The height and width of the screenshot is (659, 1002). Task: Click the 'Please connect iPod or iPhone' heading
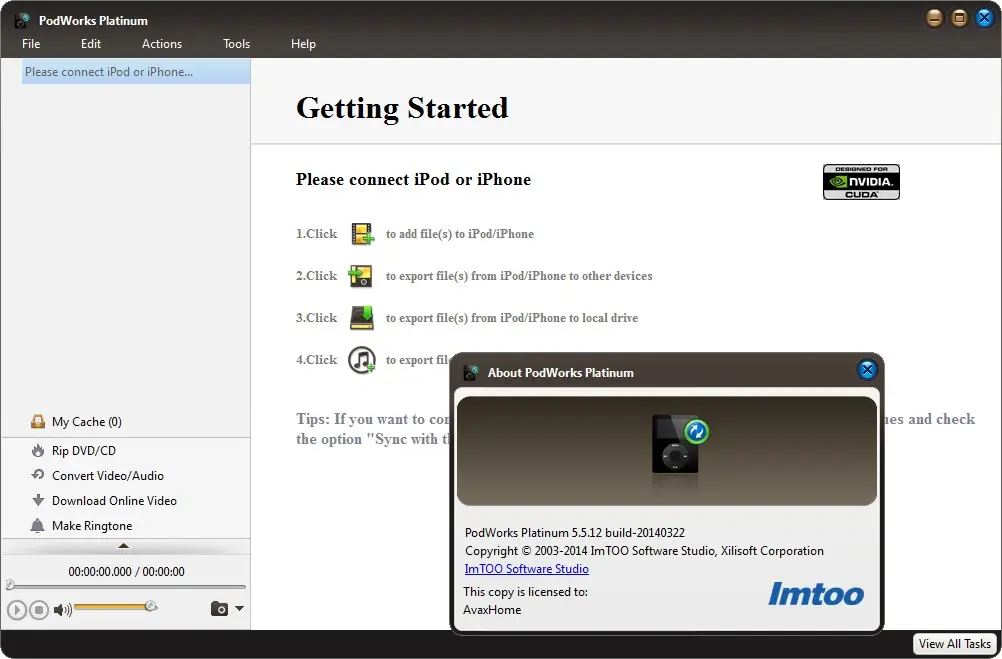tap(413, 180)
